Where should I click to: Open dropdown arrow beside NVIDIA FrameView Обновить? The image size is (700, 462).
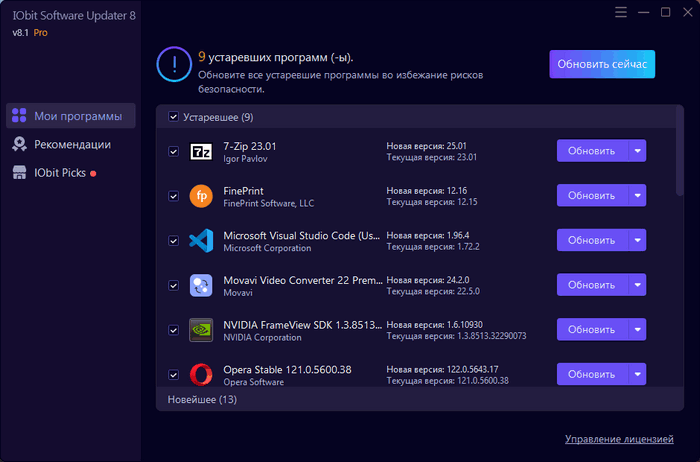tap(638, 329)
